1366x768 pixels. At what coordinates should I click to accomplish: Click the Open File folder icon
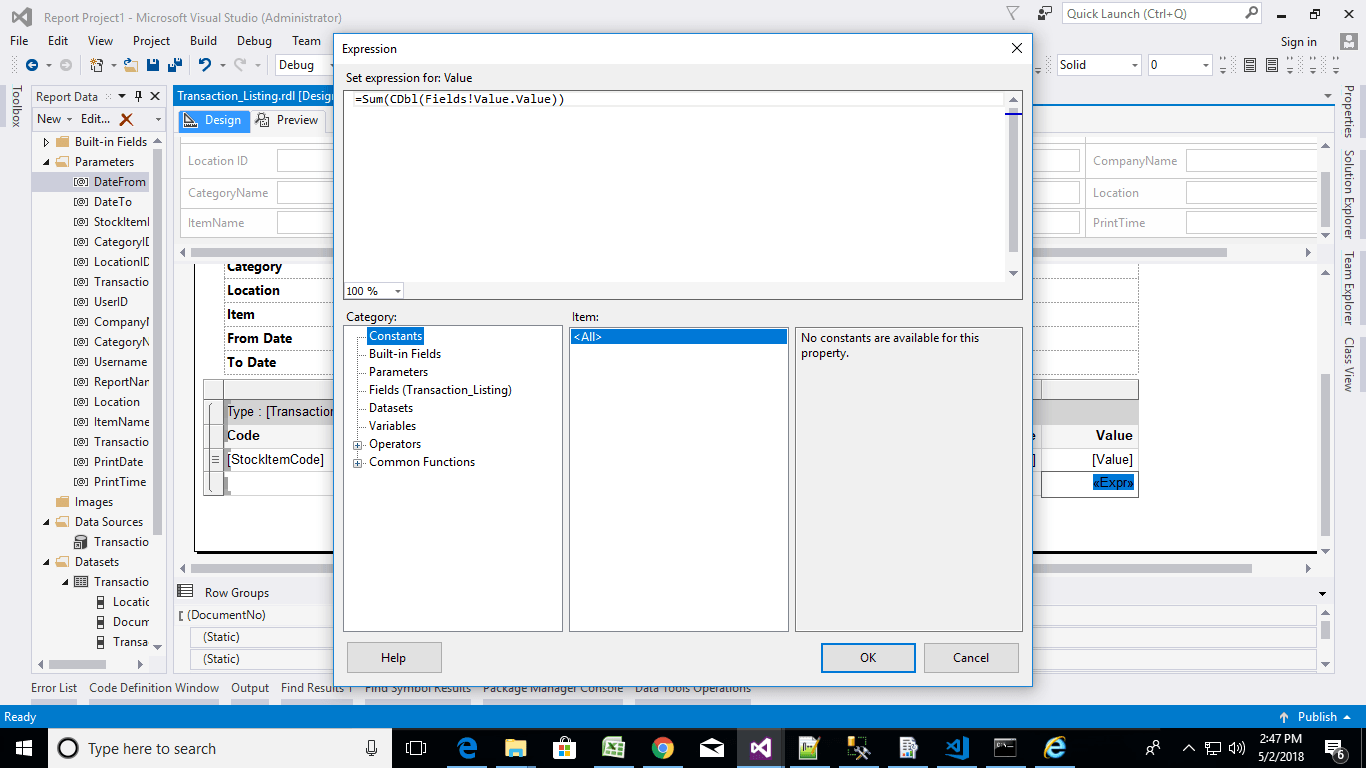pyautogui.click(x=130, y=65)
